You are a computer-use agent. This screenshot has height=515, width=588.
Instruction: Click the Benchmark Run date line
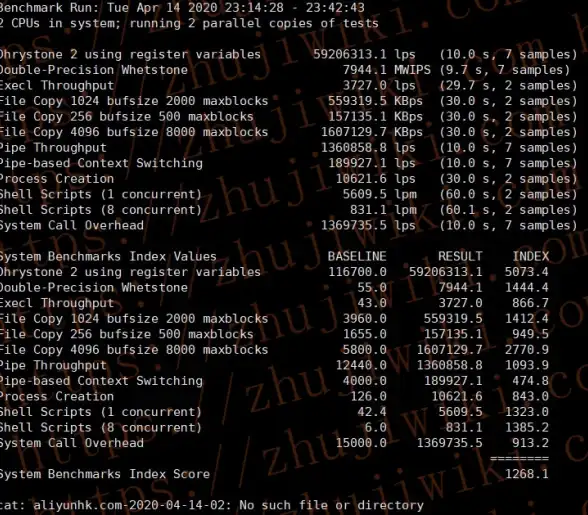(182, 8)
